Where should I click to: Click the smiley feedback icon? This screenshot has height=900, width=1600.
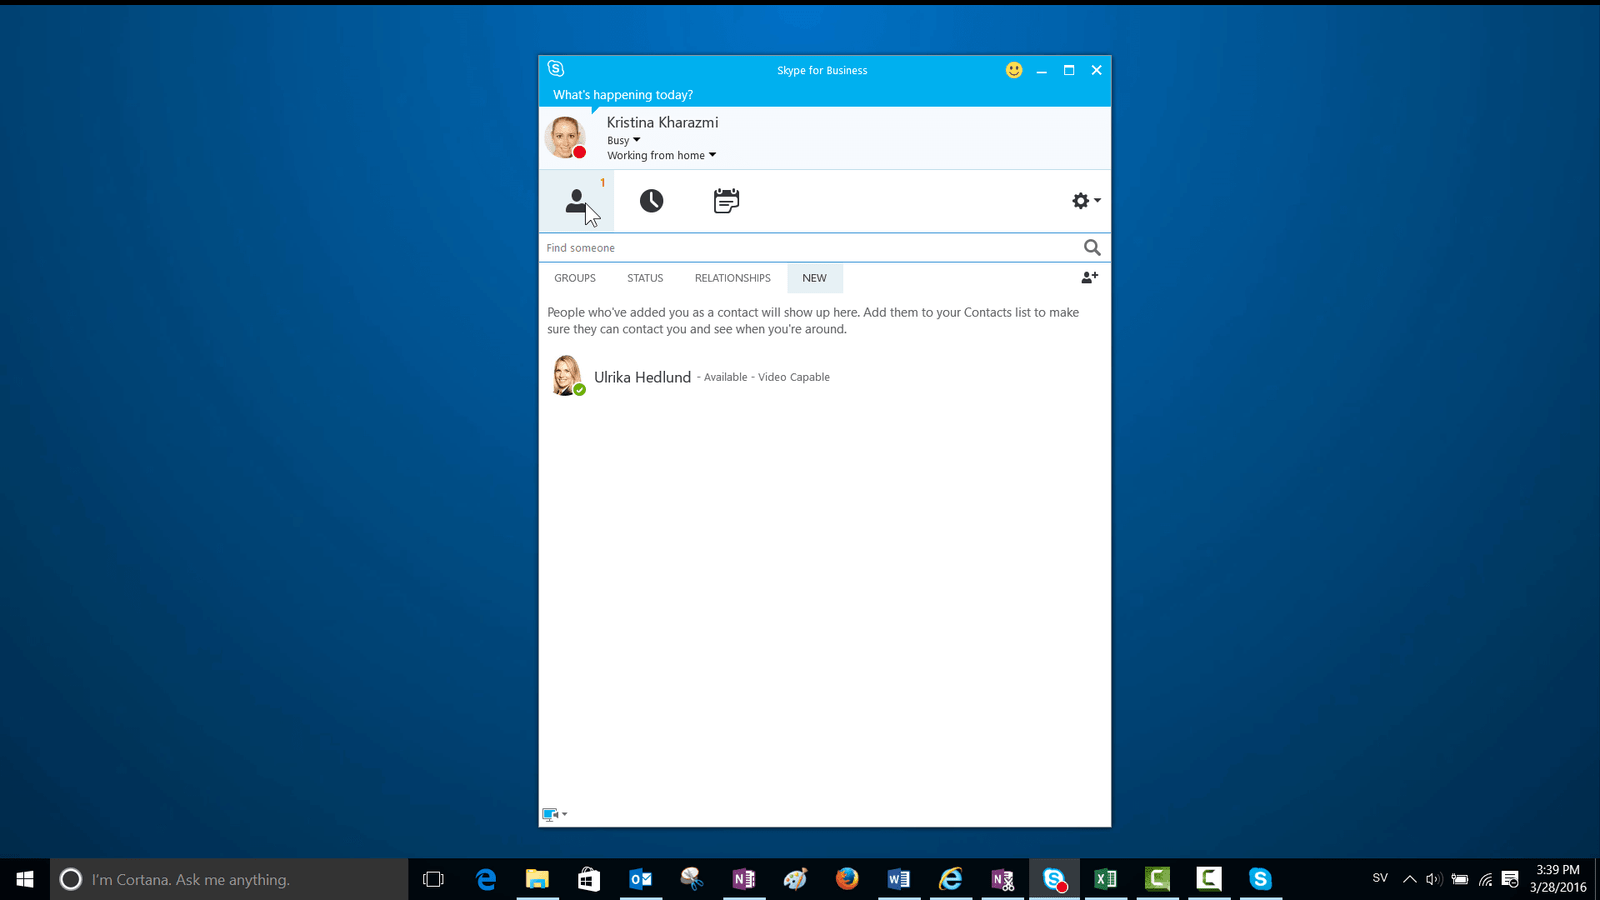pyautogui.click(x=1014, y=70)
